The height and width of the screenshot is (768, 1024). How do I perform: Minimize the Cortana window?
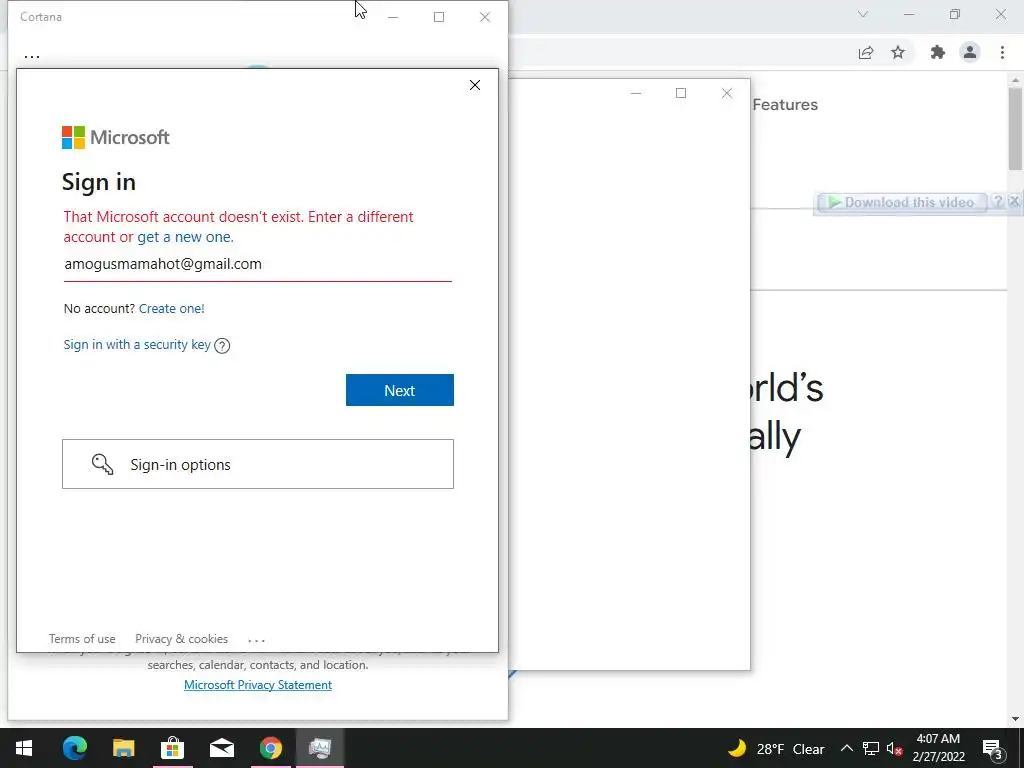pyautogui.click(x=393, y=17)
